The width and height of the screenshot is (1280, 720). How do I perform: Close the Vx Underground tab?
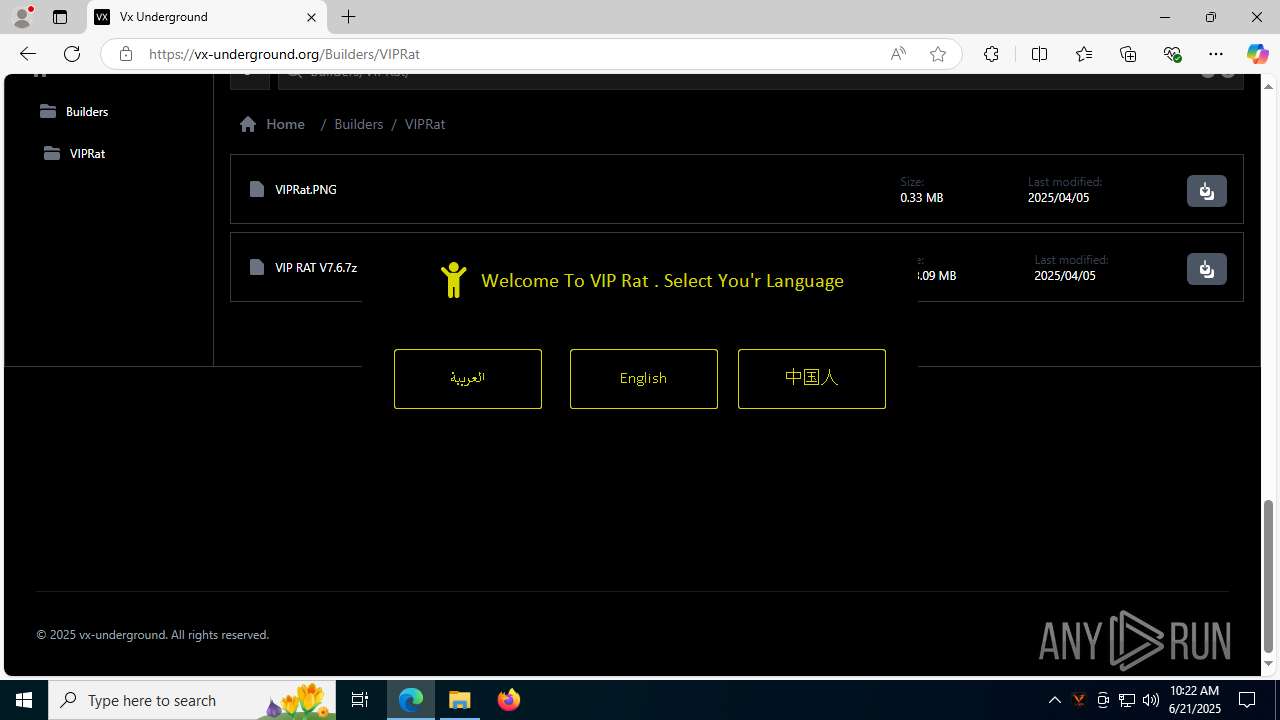click(x=311, y=17)
